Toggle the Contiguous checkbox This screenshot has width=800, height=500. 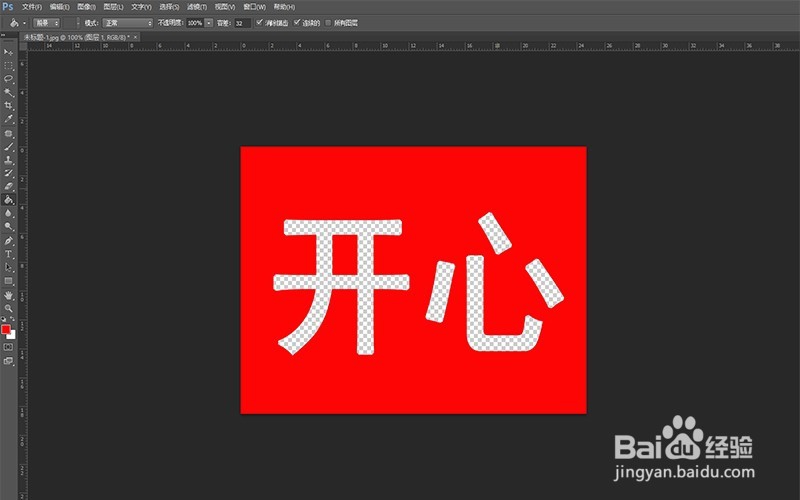point(297,22)
